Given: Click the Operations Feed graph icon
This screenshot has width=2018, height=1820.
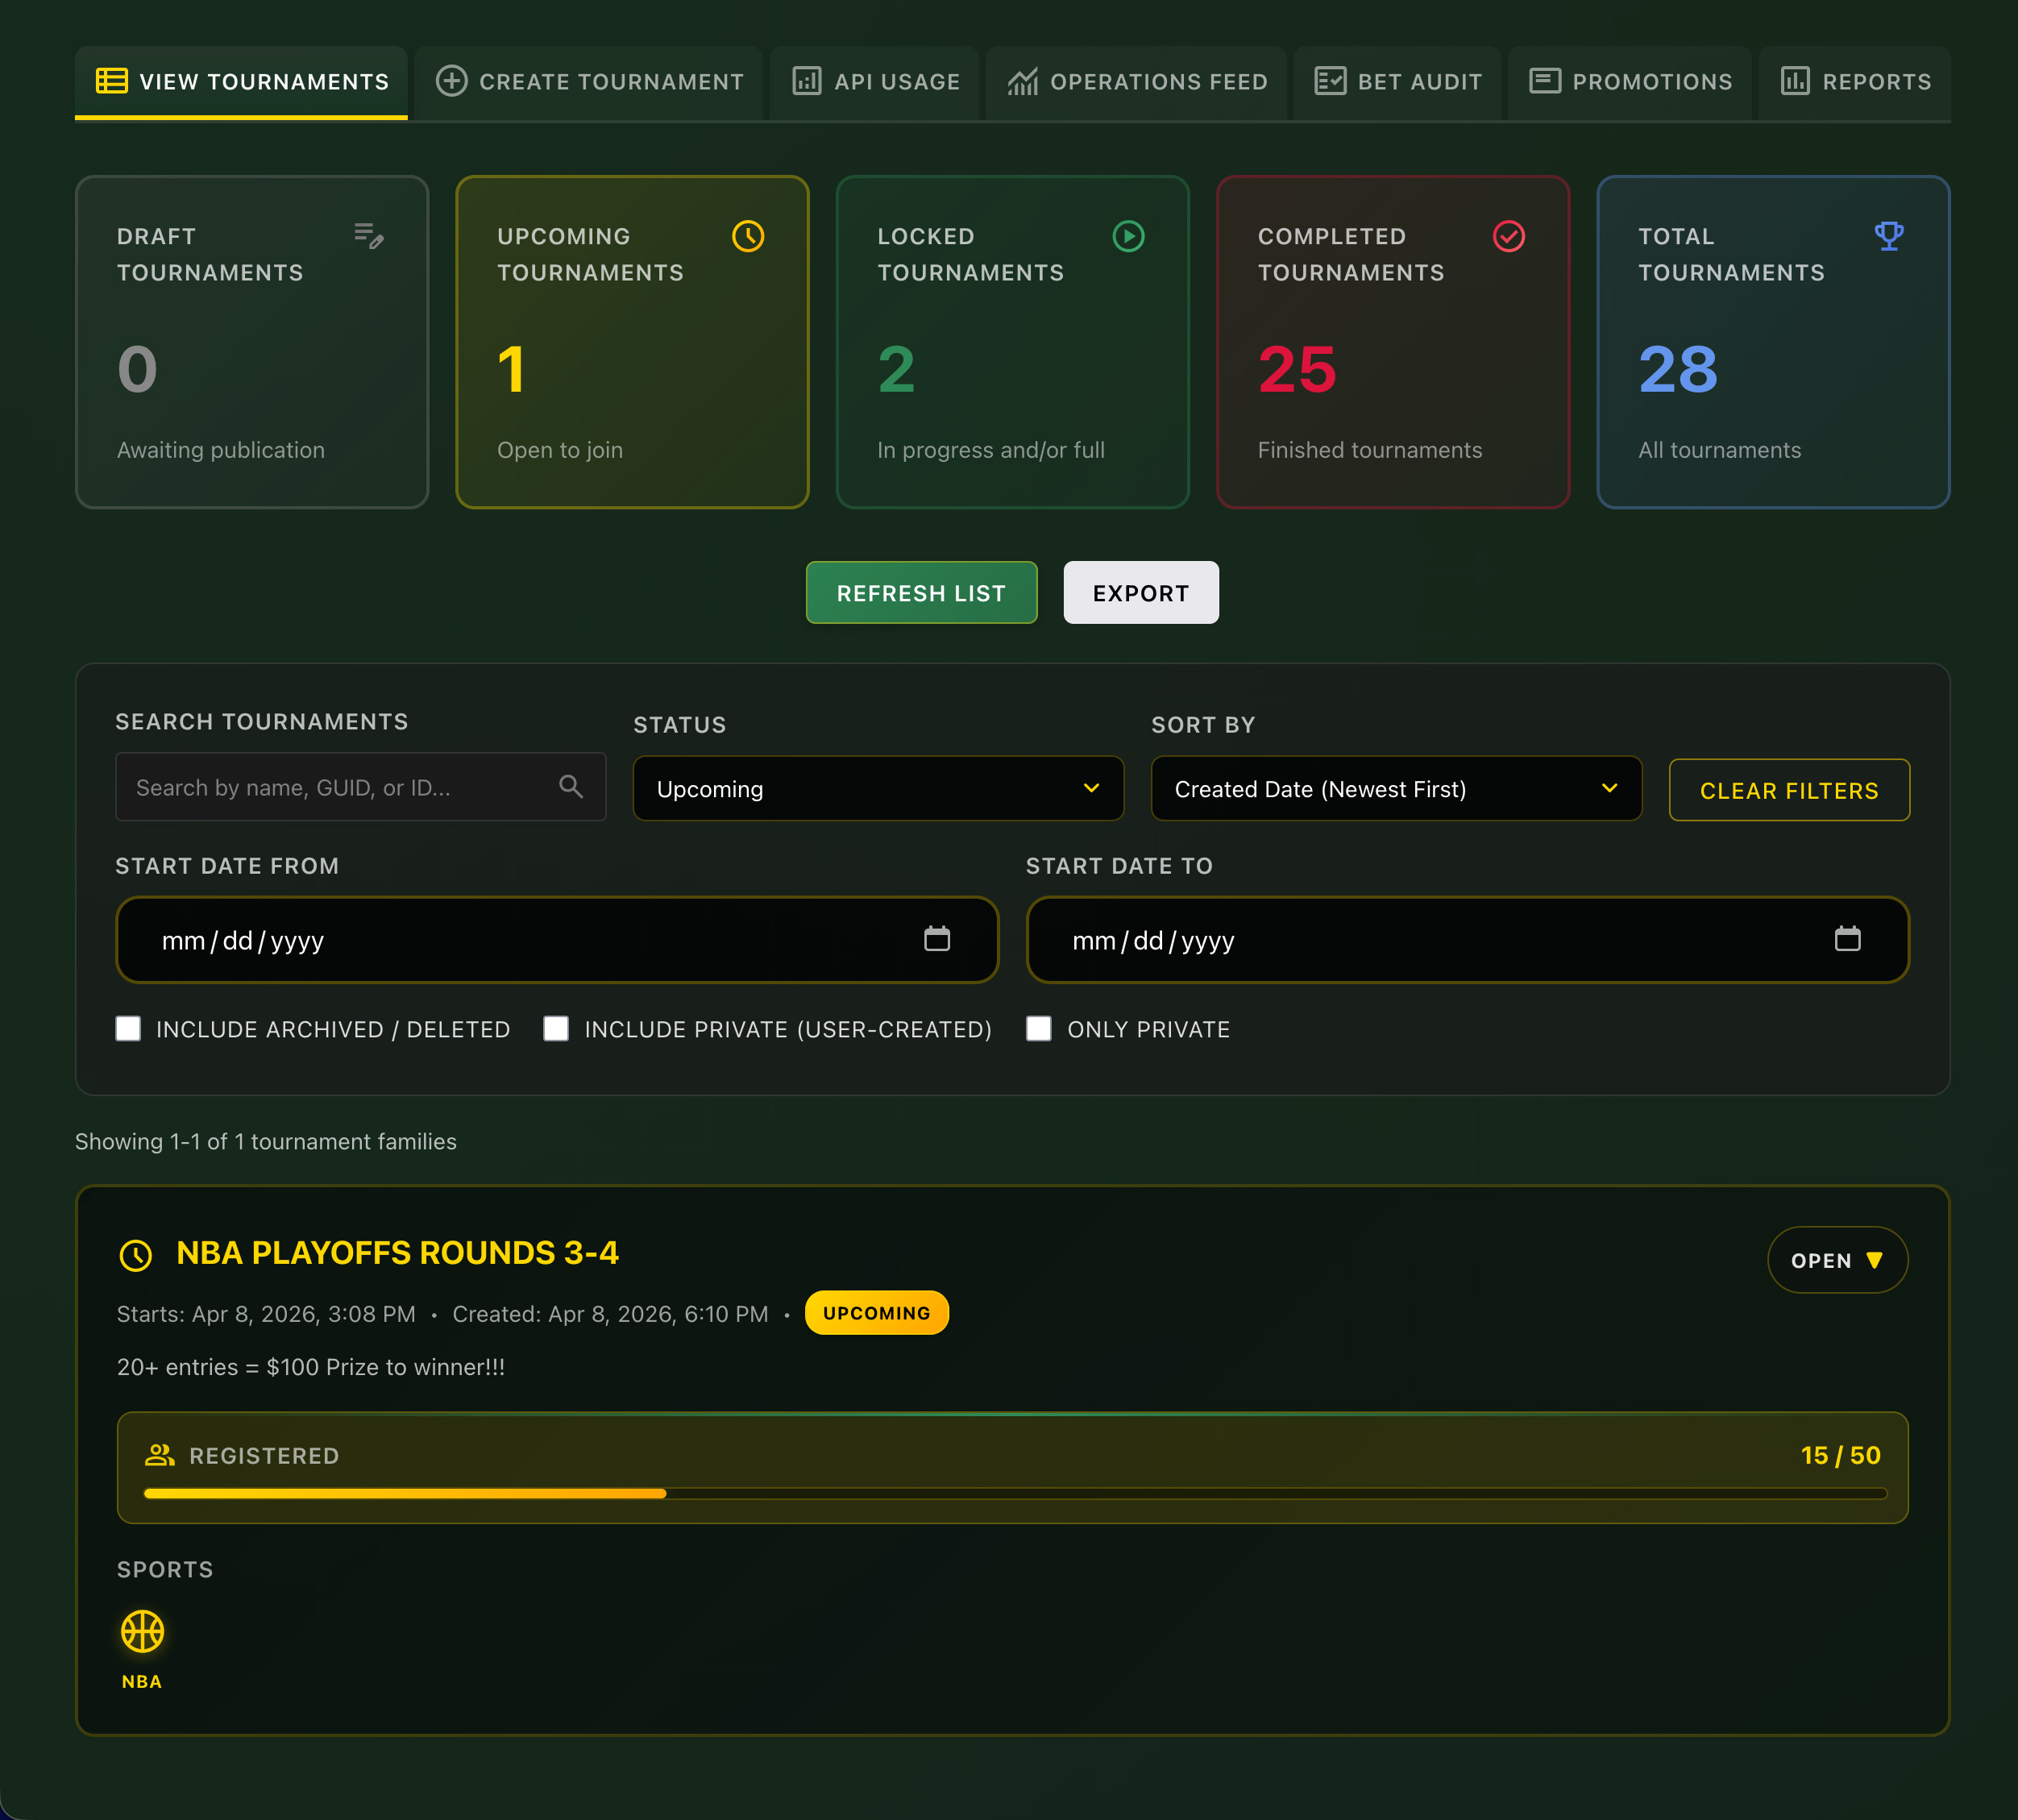Looking at the screenshot, I should coord(1022,81).
